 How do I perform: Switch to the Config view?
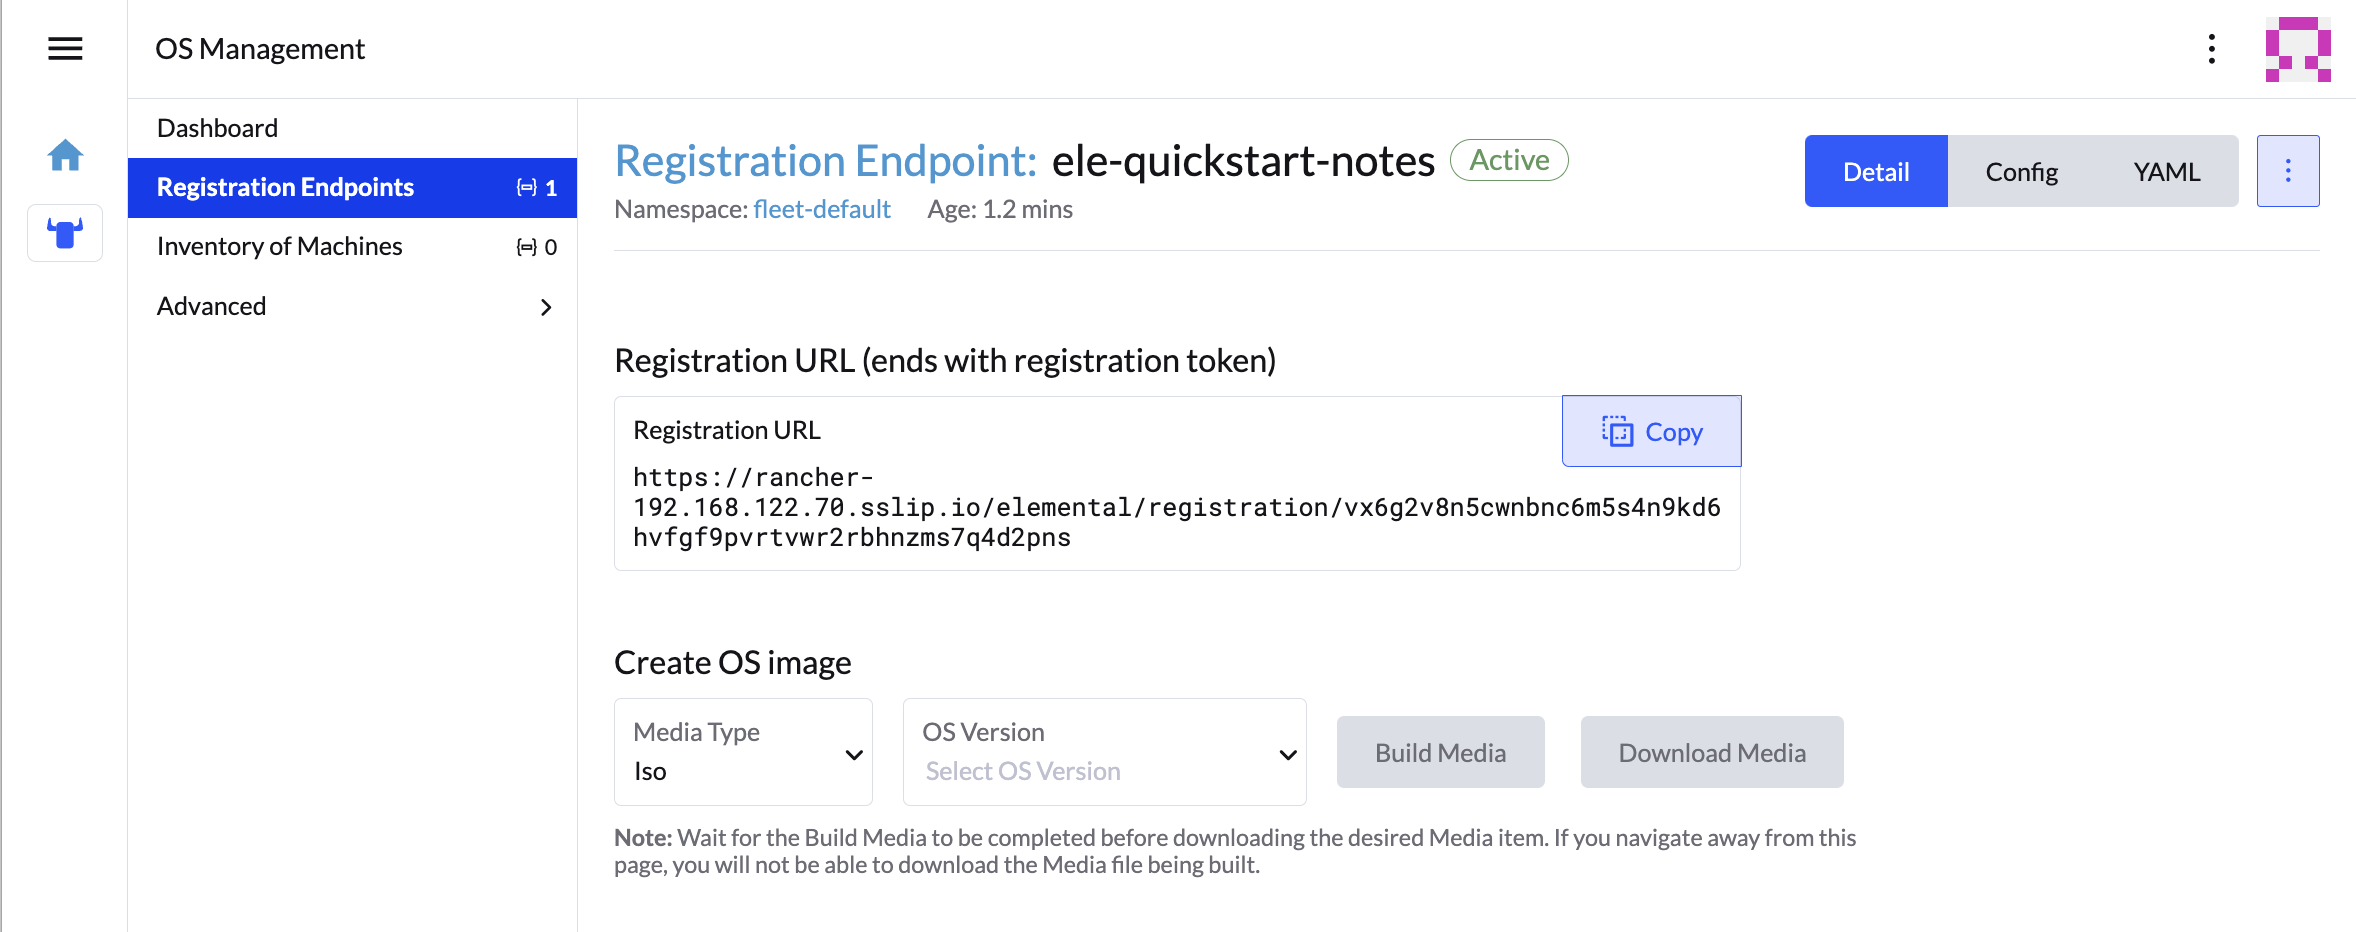(2021, 172)
